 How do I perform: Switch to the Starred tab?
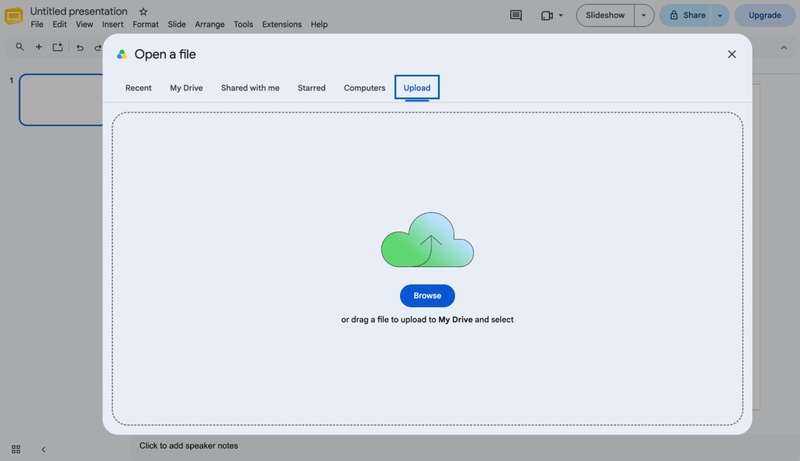(311, 88)
